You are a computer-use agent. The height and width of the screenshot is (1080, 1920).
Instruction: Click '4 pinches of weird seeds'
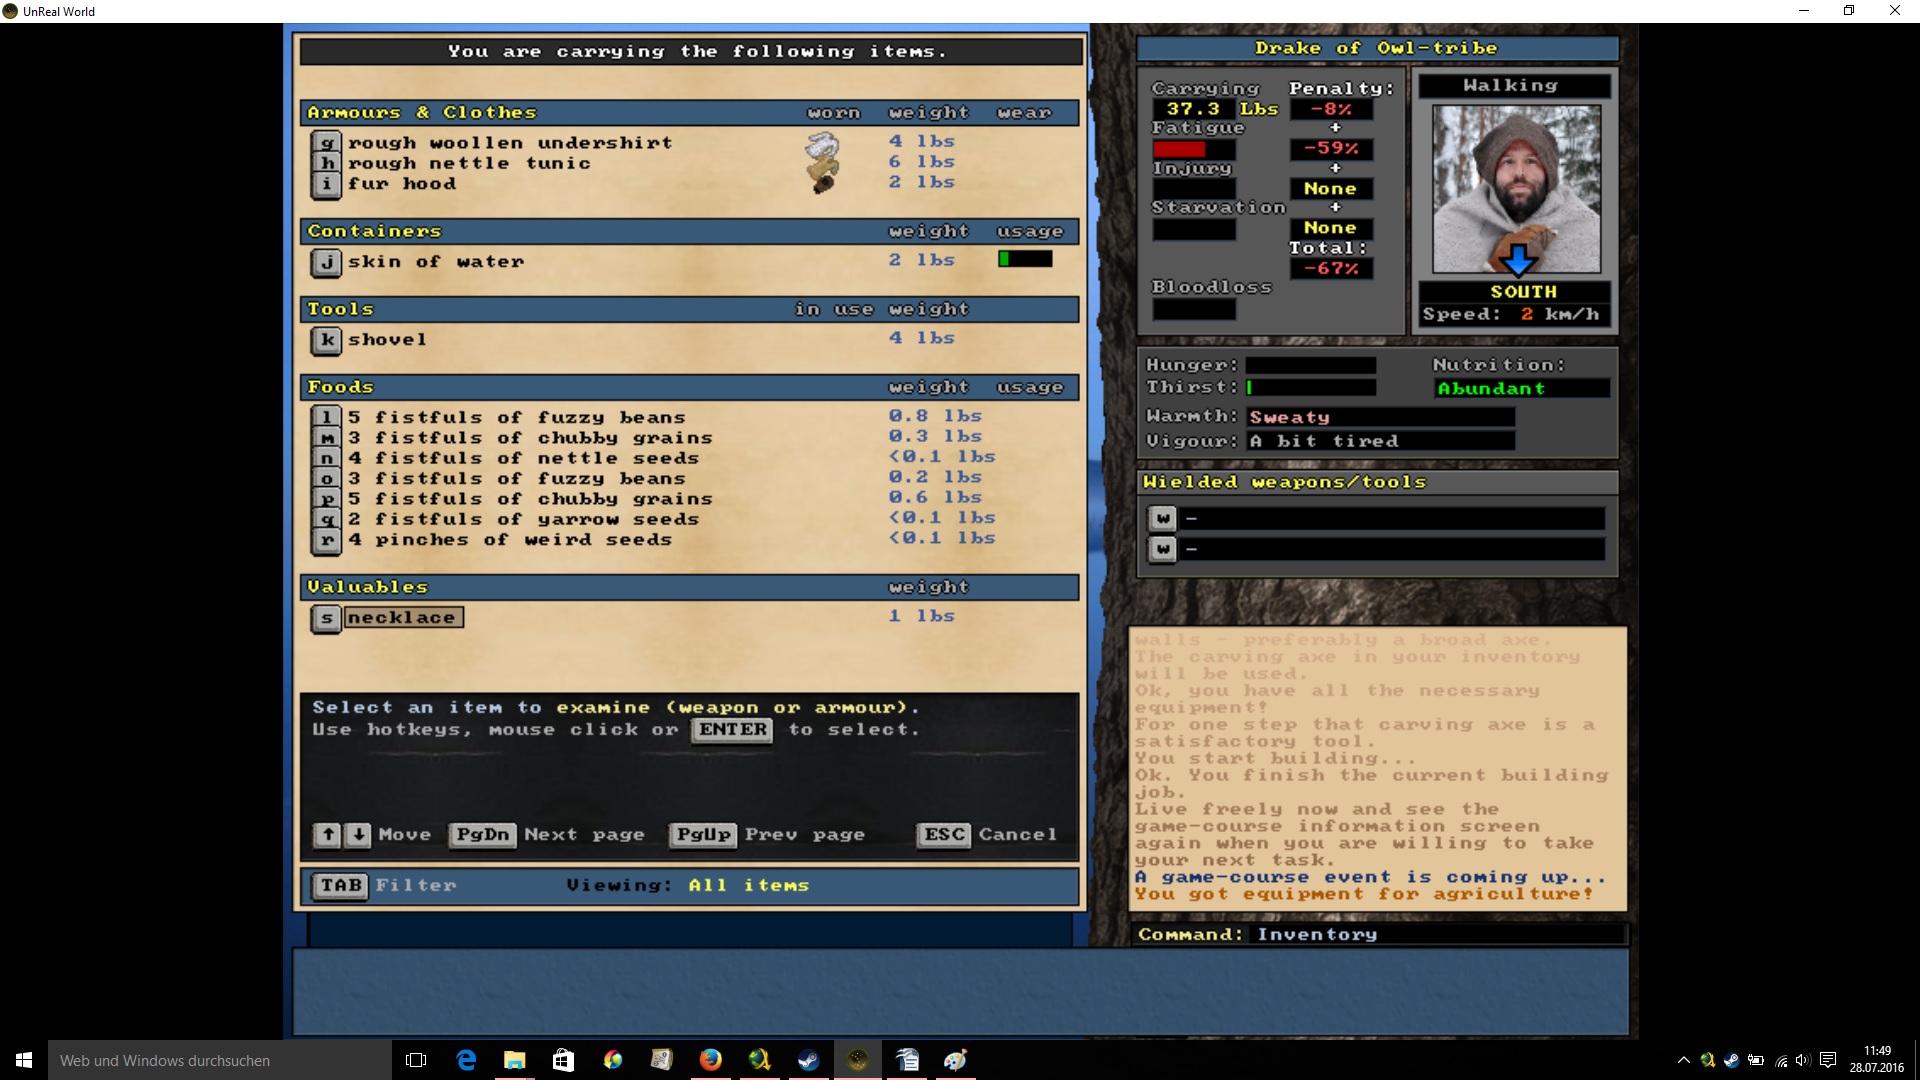[x=510, y=540]
